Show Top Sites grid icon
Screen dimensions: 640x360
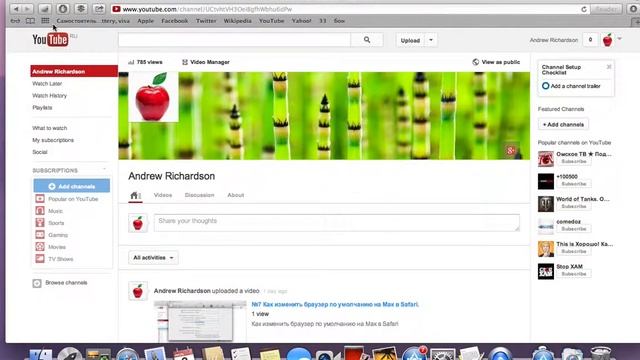pos(45,20)
